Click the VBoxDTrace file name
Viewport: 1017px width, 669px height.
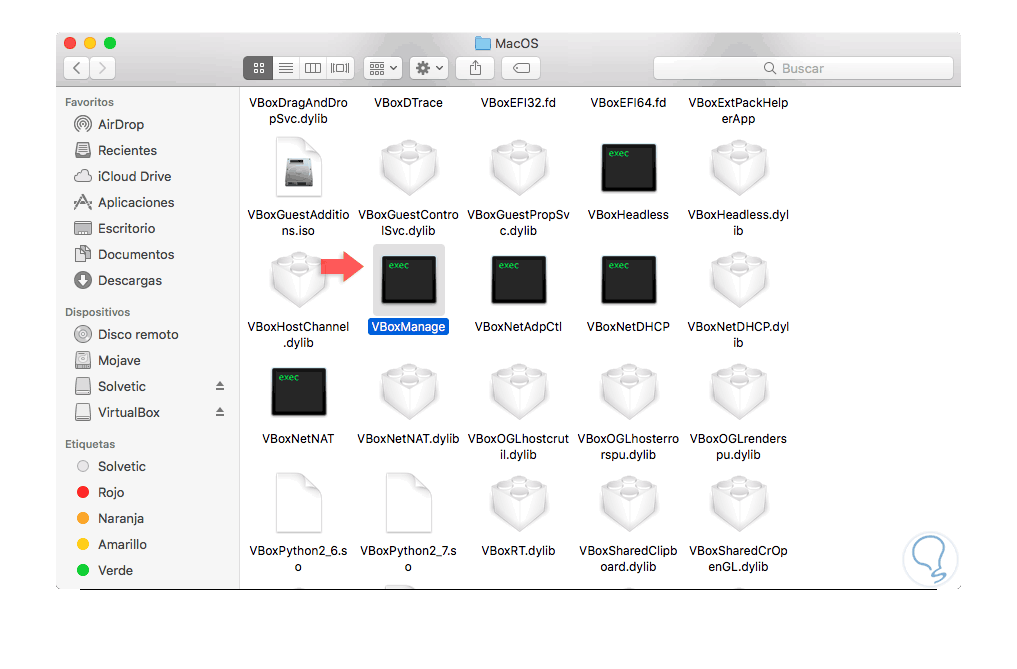(409, 103)
